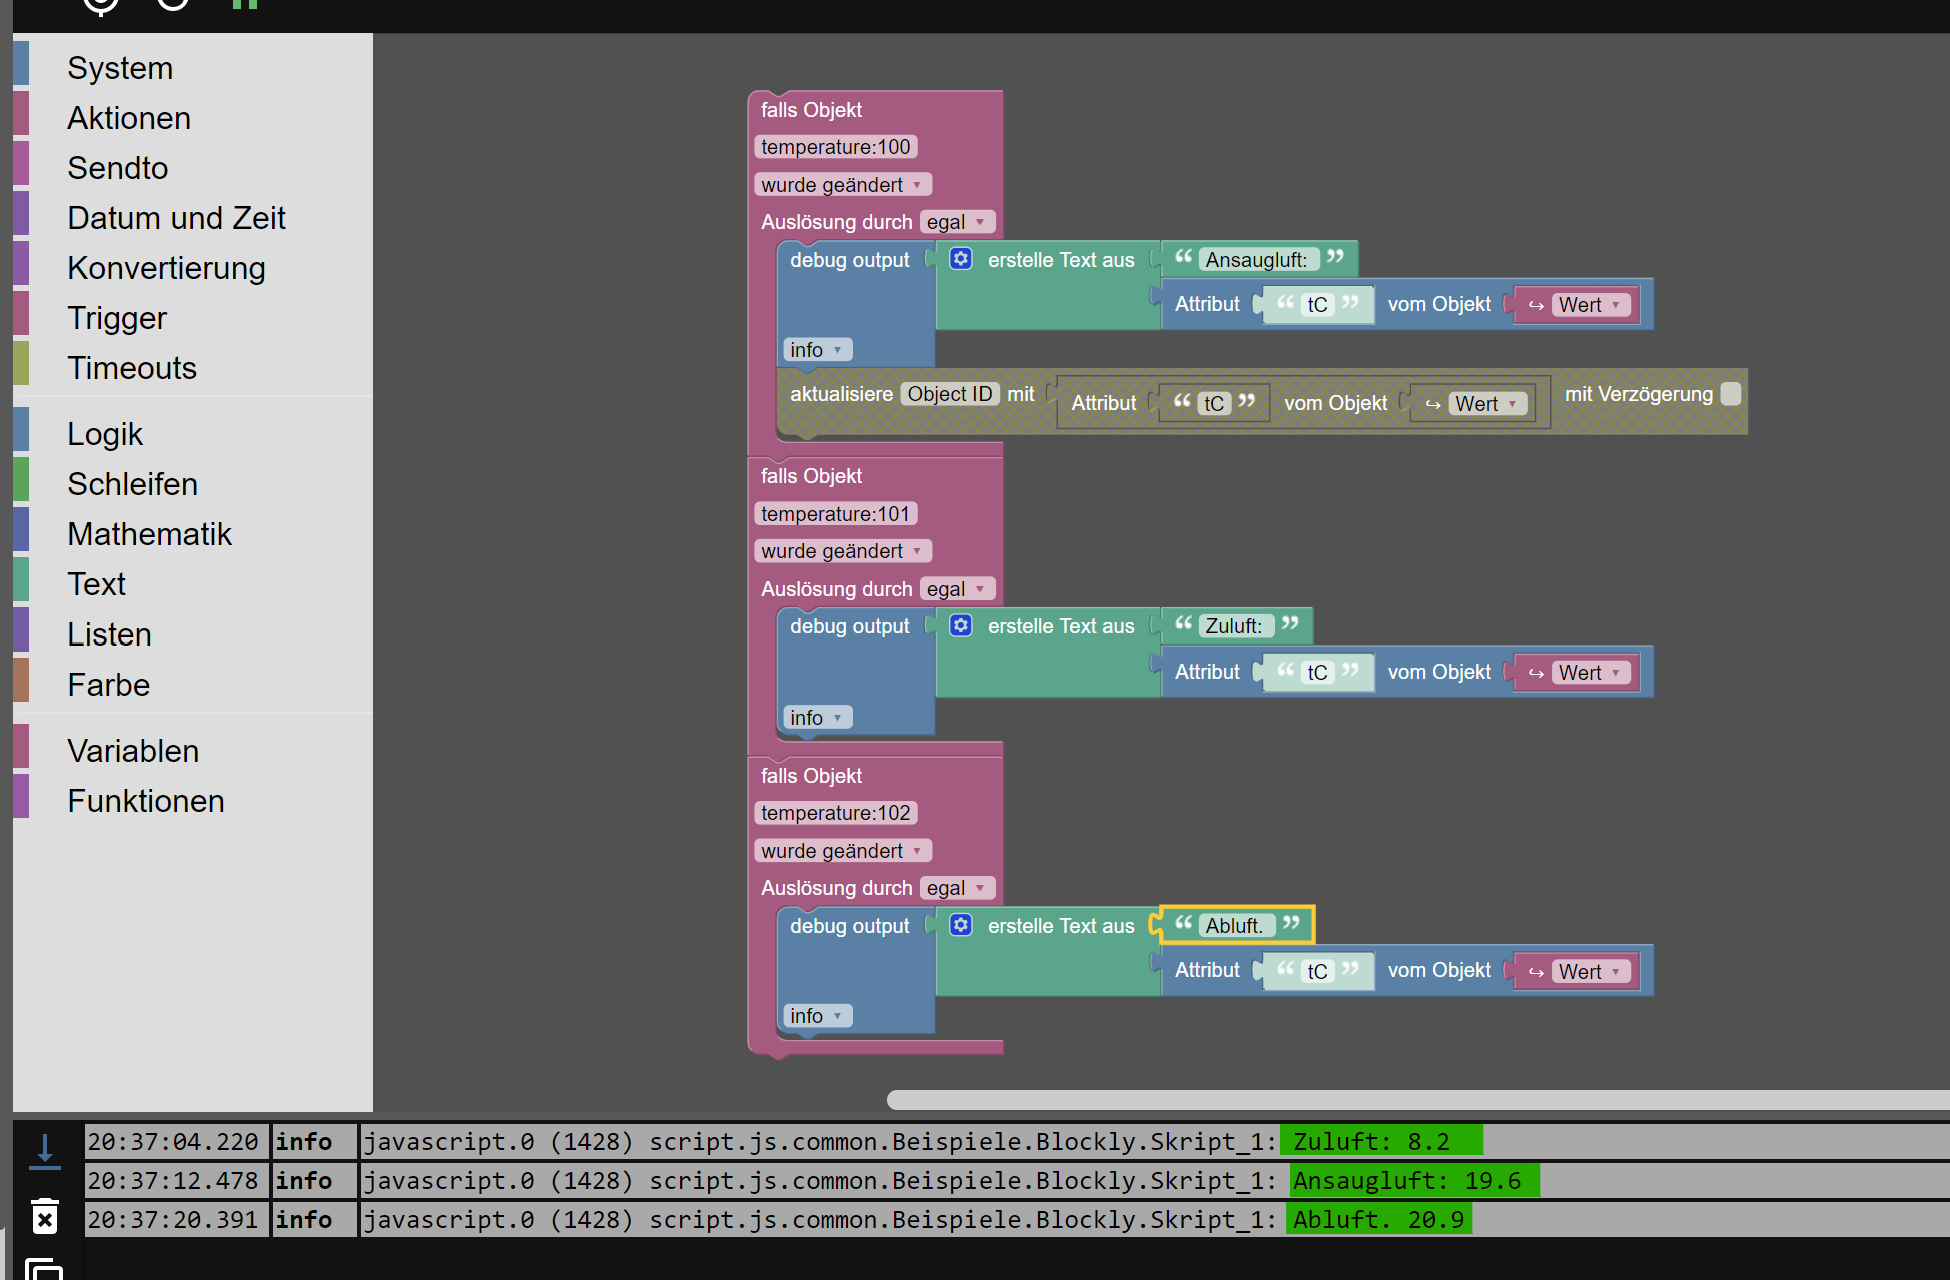
Task: Click the horizontal workspace scrollbar
Action: (1400, 1100)
